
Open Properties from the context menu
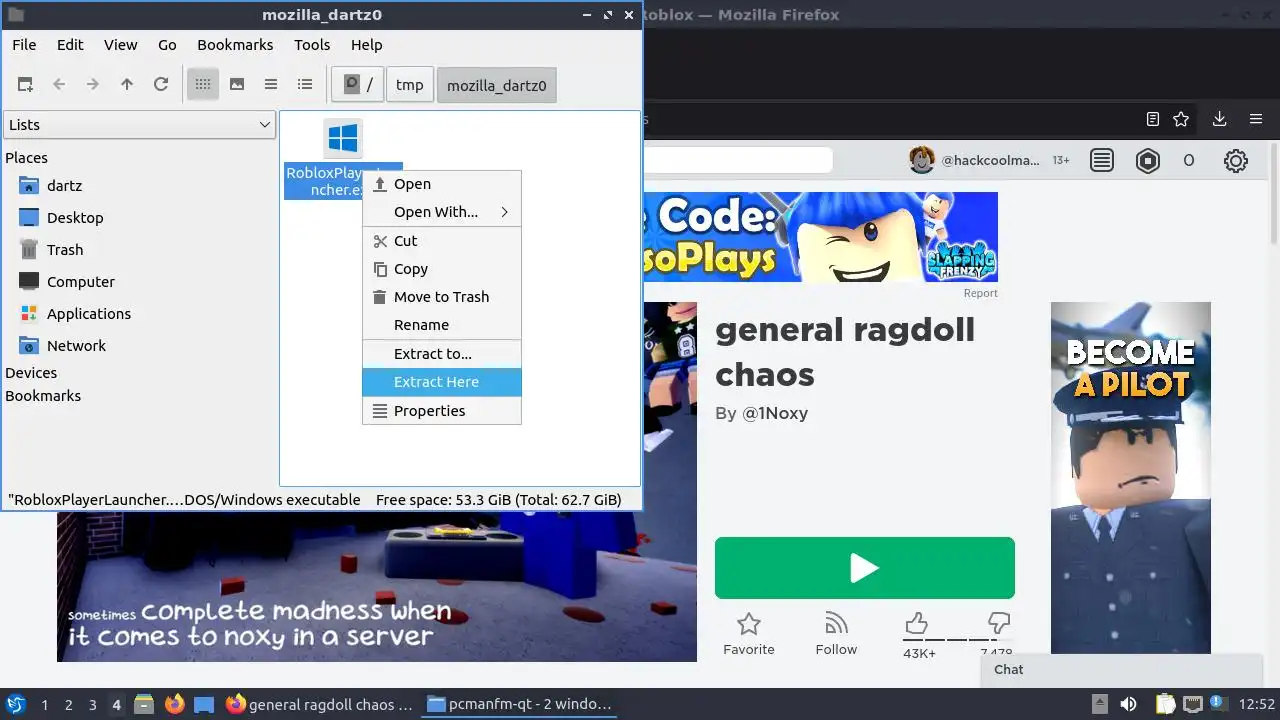[442, 411]
